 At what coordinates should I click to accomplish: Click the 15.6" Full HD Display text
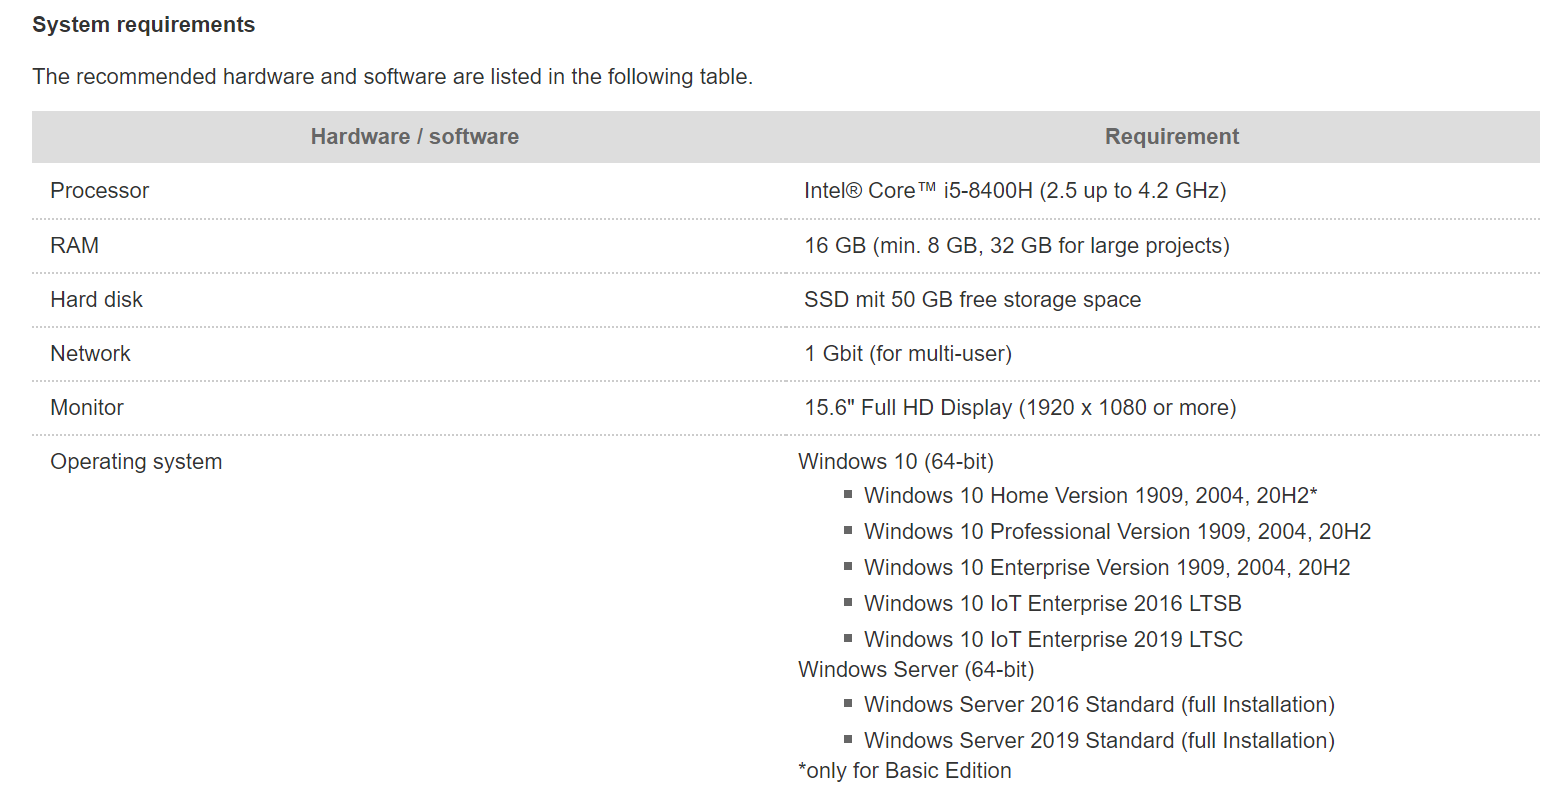tap(1020, 408)
